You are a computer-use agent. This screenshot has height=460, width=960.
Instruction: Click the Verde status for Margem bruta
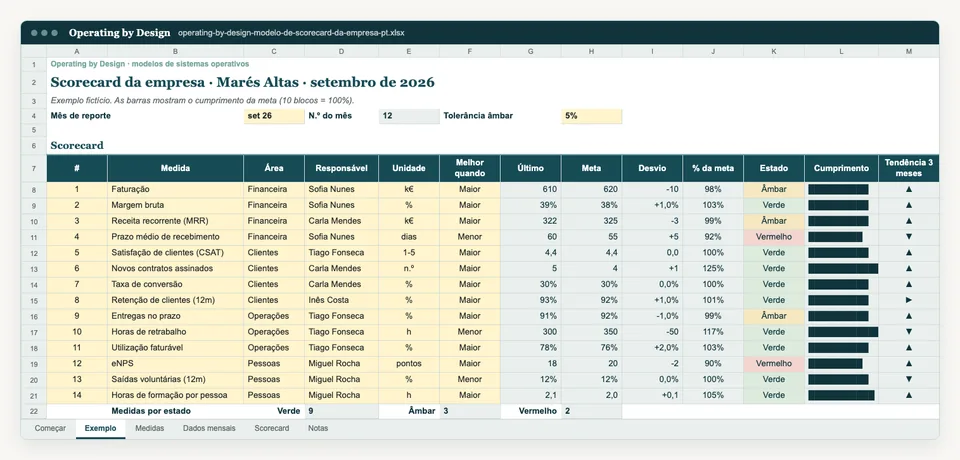pyautogui.click(x=774, y=205)
